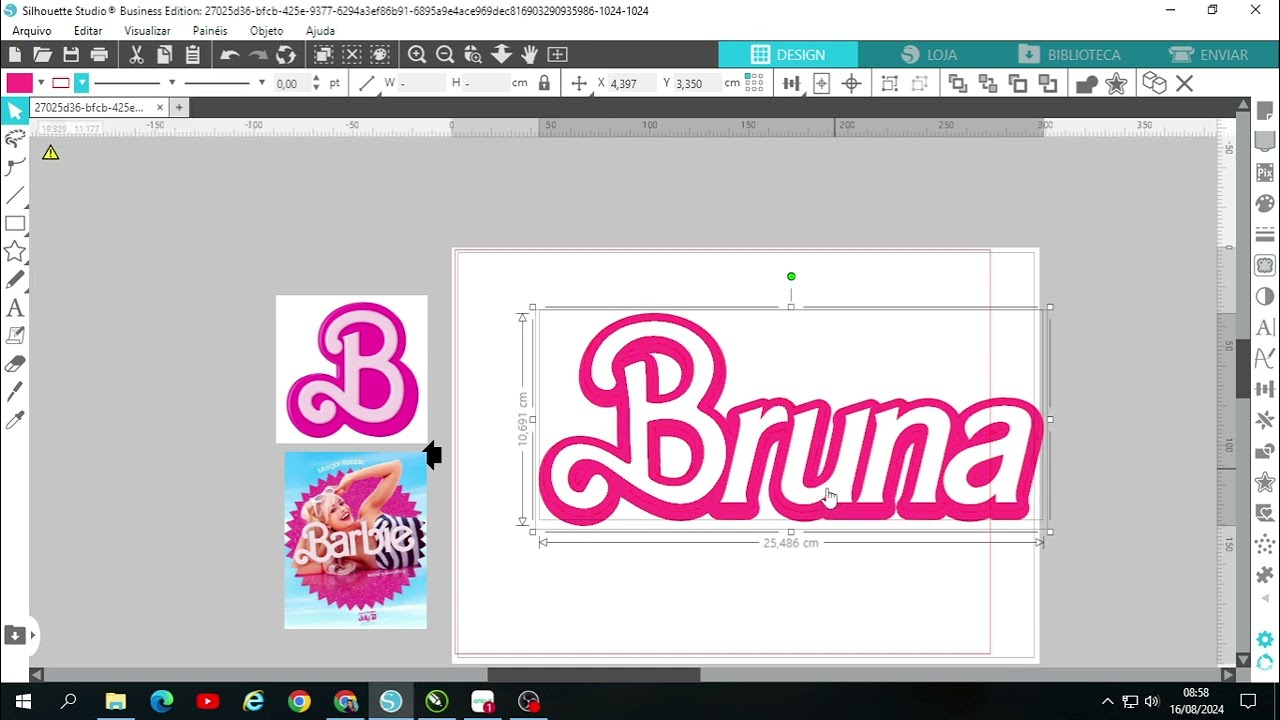Select the Barbie movie poster image
This screenshot has height=720, width=1280.
pyautogui.click(x=355, y=540)
